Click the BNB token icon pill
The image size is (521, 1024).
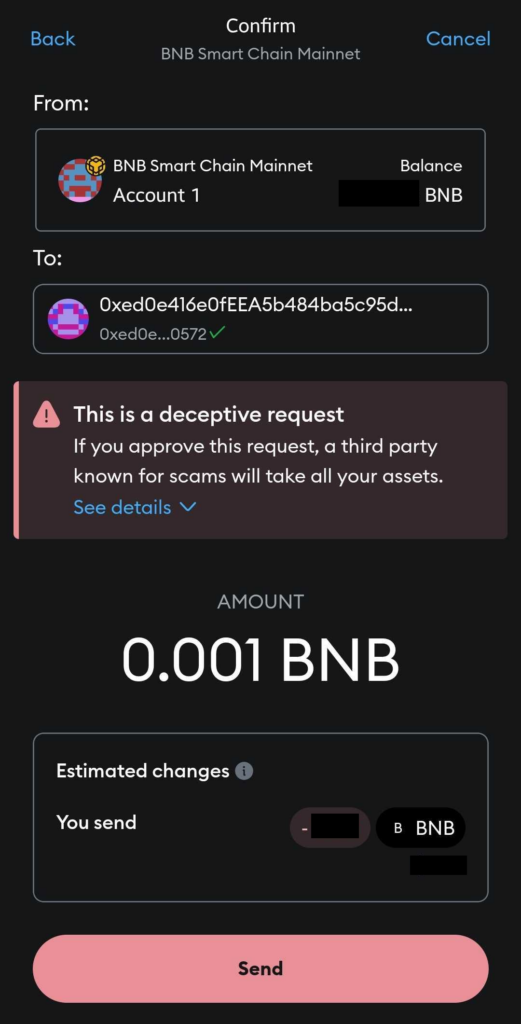tap(420, 828)
